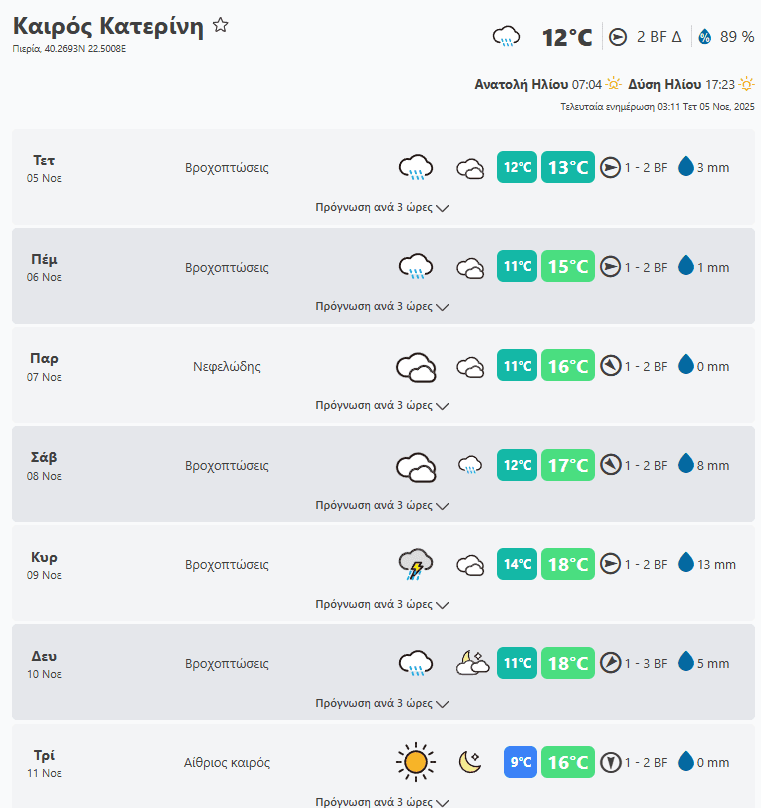Screen dimensions: 761x808
Task: Show 3-hour forecast for Σάβ 08 Νοε
Action: tap(382, 505)
